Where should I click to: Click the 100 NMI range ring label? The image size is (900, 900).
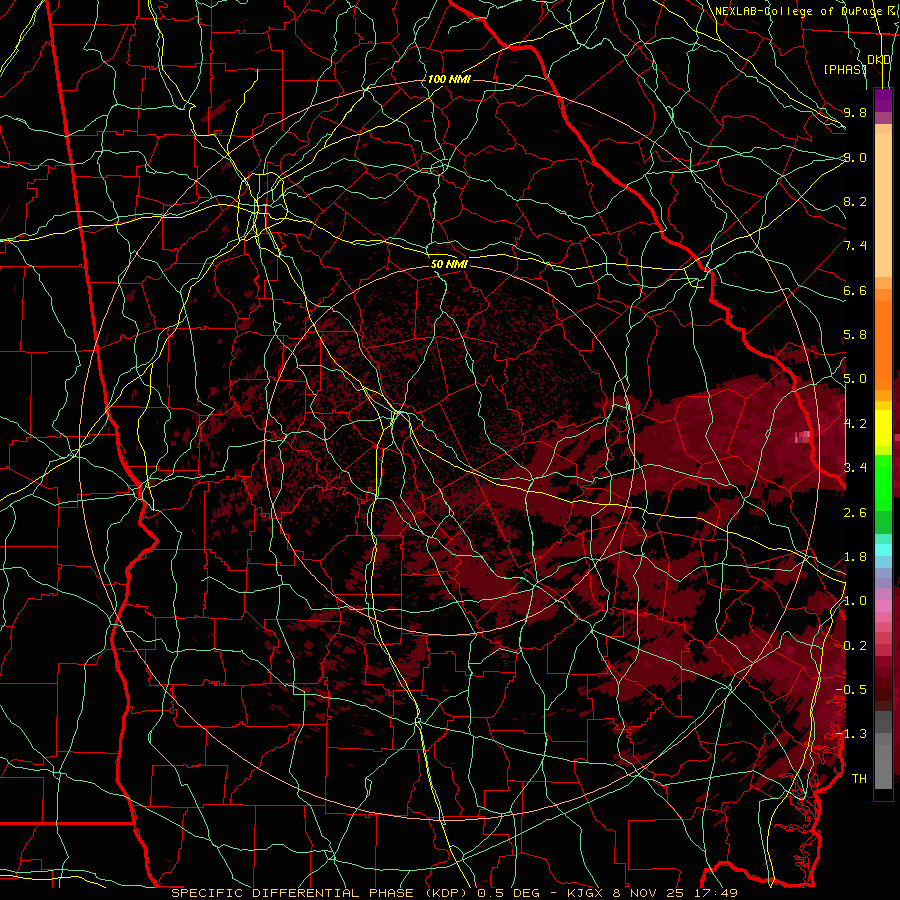[x=449, y=79]
